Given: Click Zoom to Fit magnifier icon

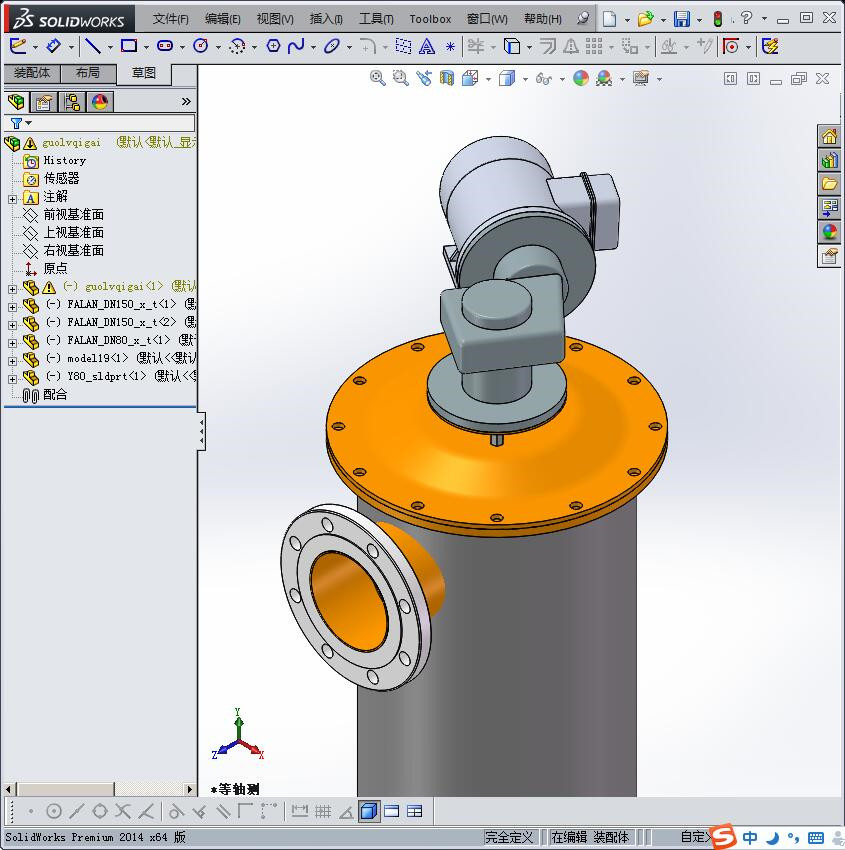Looking at the screenshot, I should pos(377,79).
